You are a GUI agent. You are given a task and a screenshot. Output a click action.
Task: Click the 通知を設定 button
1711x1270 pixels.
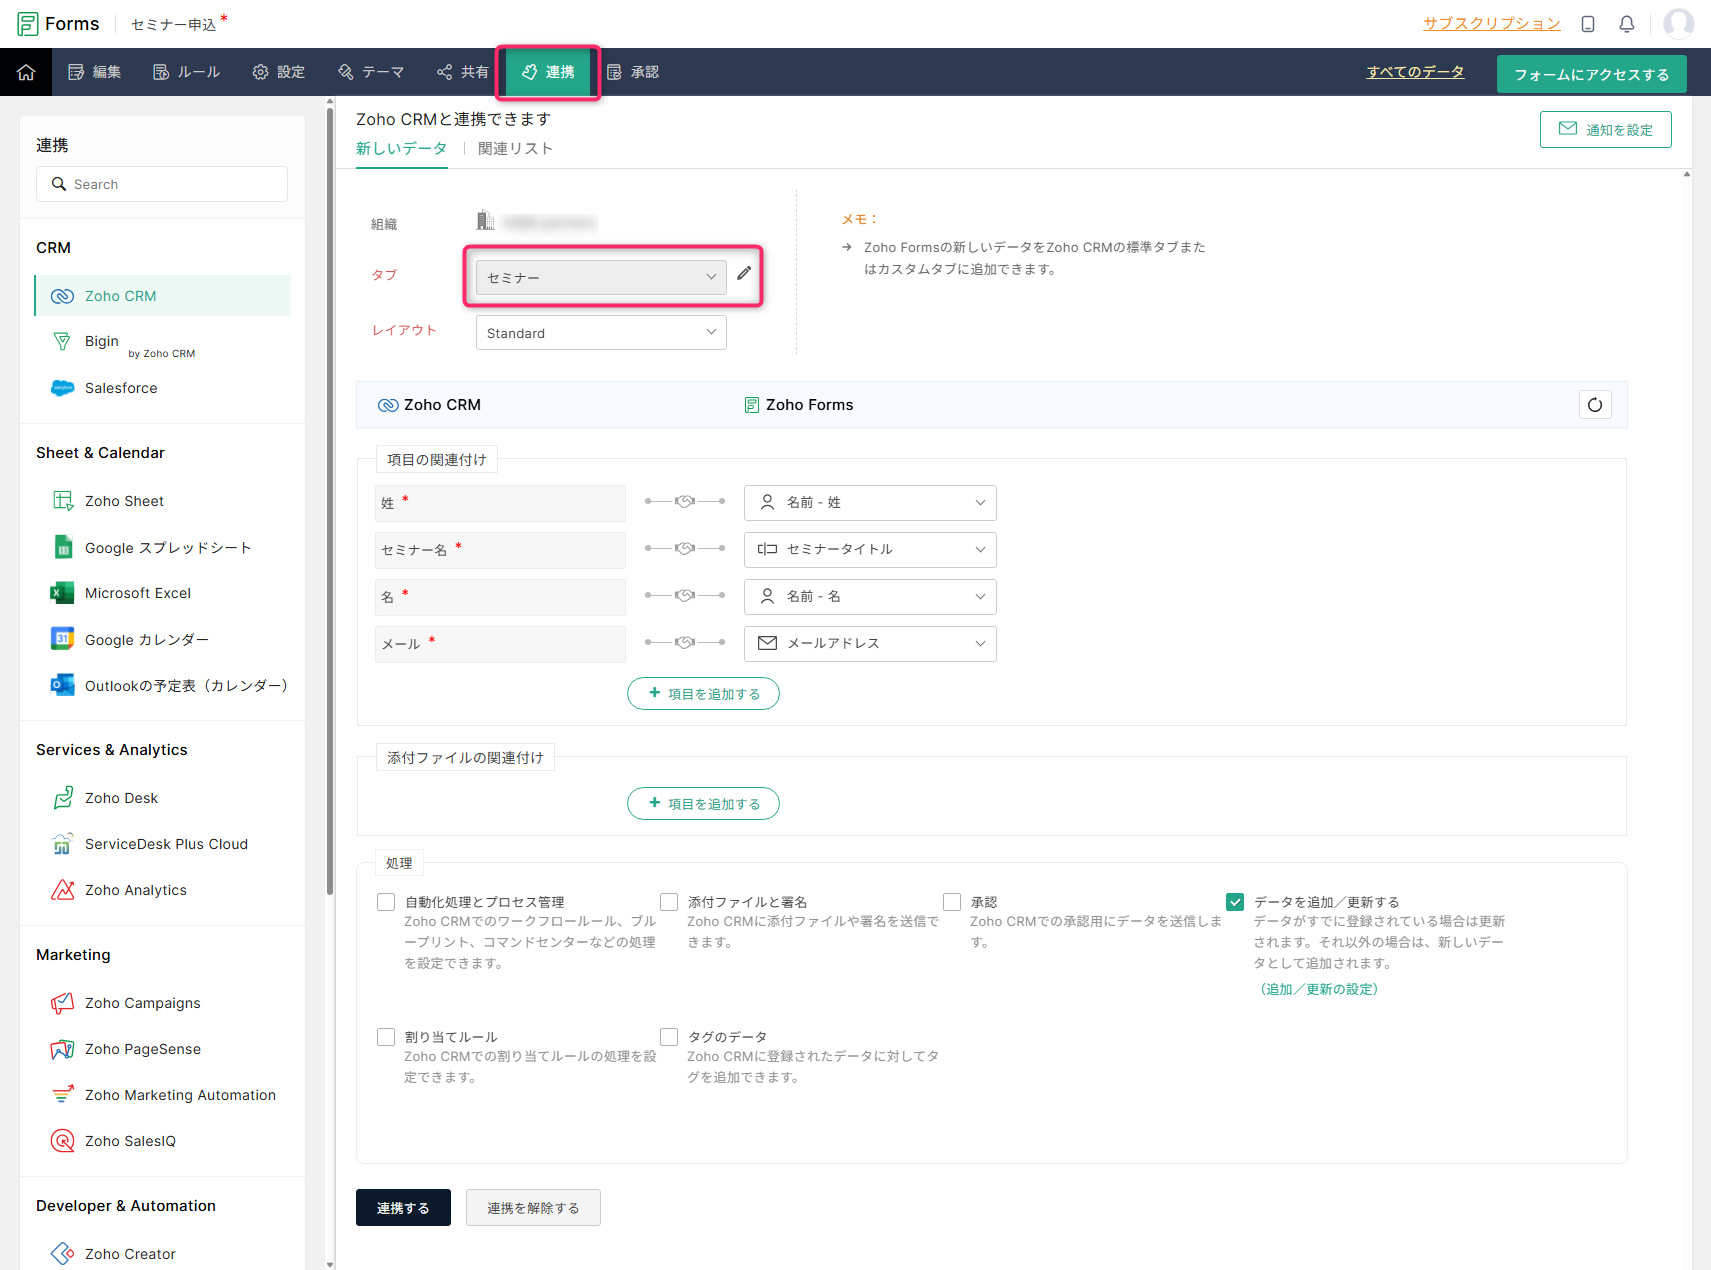(1605, 130)
